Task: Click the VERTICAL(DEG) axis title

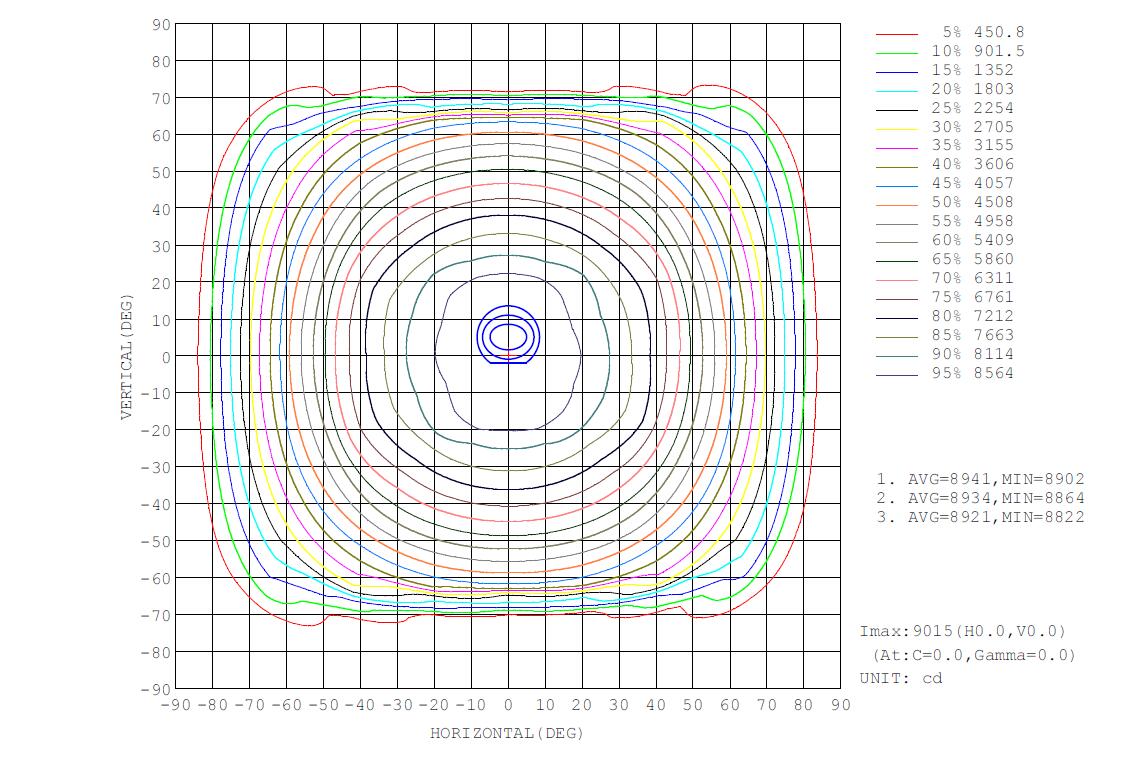Action: (127, 357)
